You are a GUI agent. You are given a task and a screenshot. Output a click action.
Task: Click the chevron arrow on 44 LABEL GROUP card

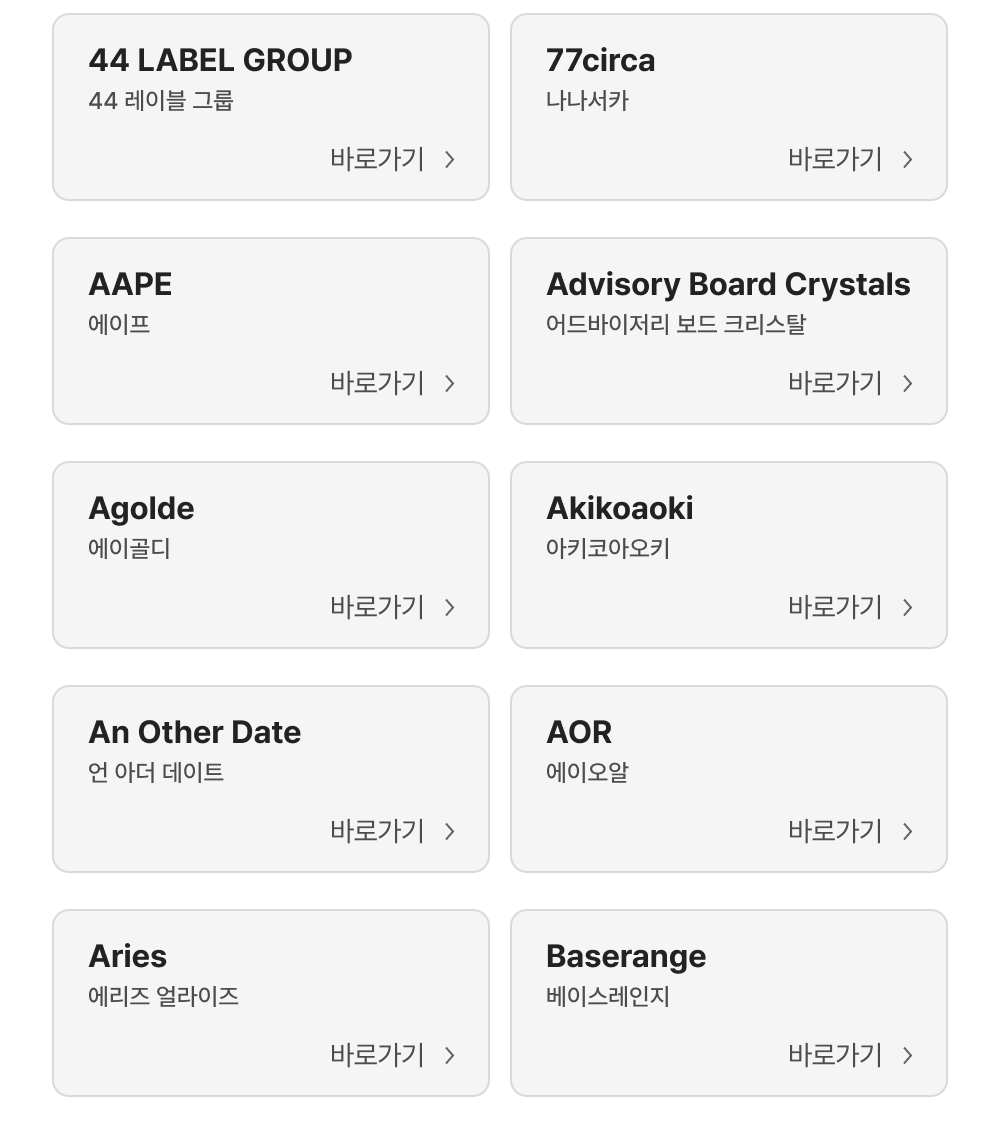point(450,160)
